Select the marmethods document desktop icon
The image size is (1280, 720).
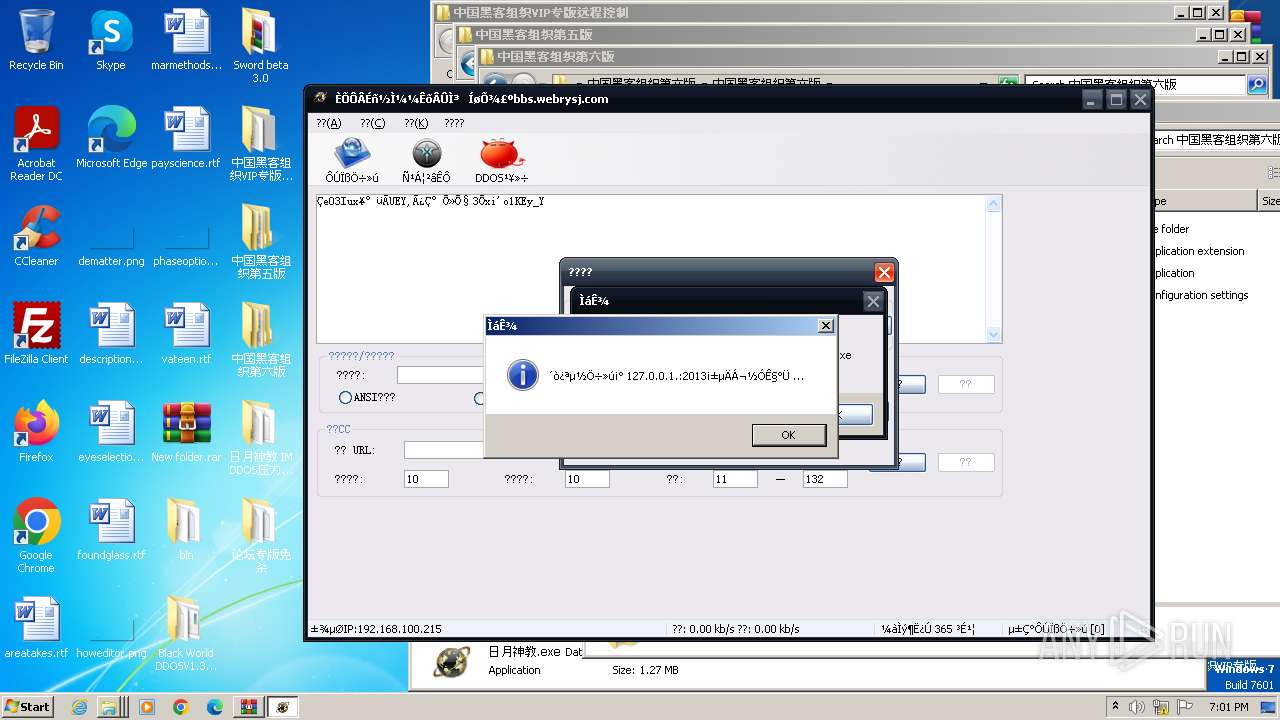186,41
